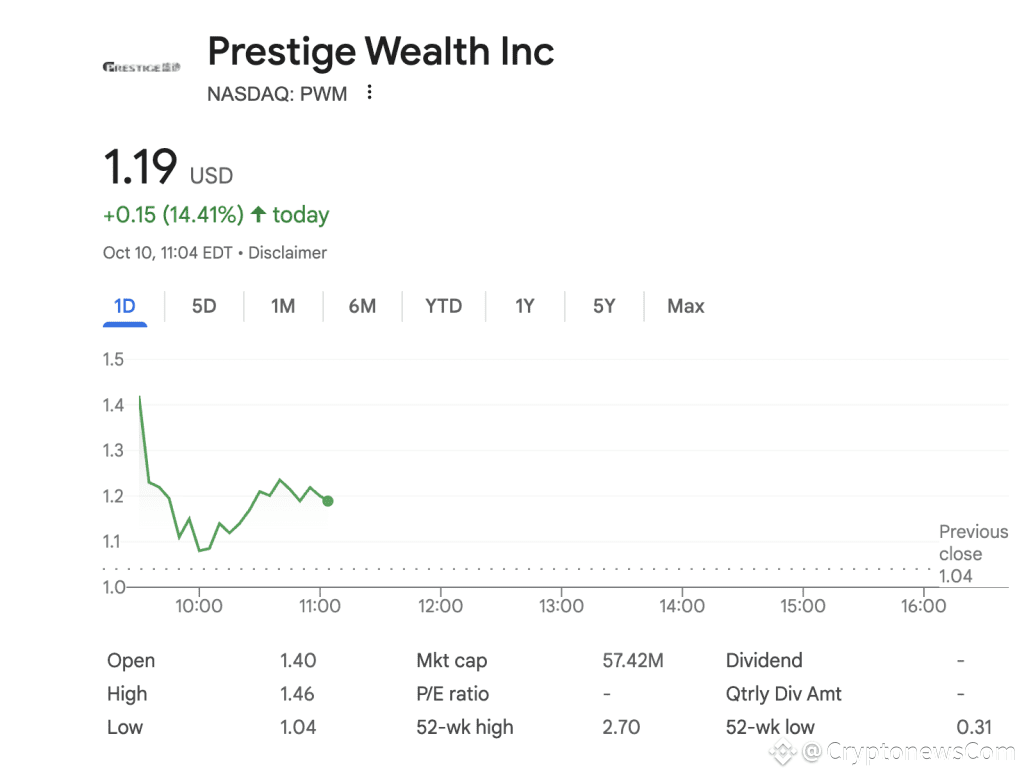
Task: Click the P/E ratio label
Action: (x=453, y=694)
